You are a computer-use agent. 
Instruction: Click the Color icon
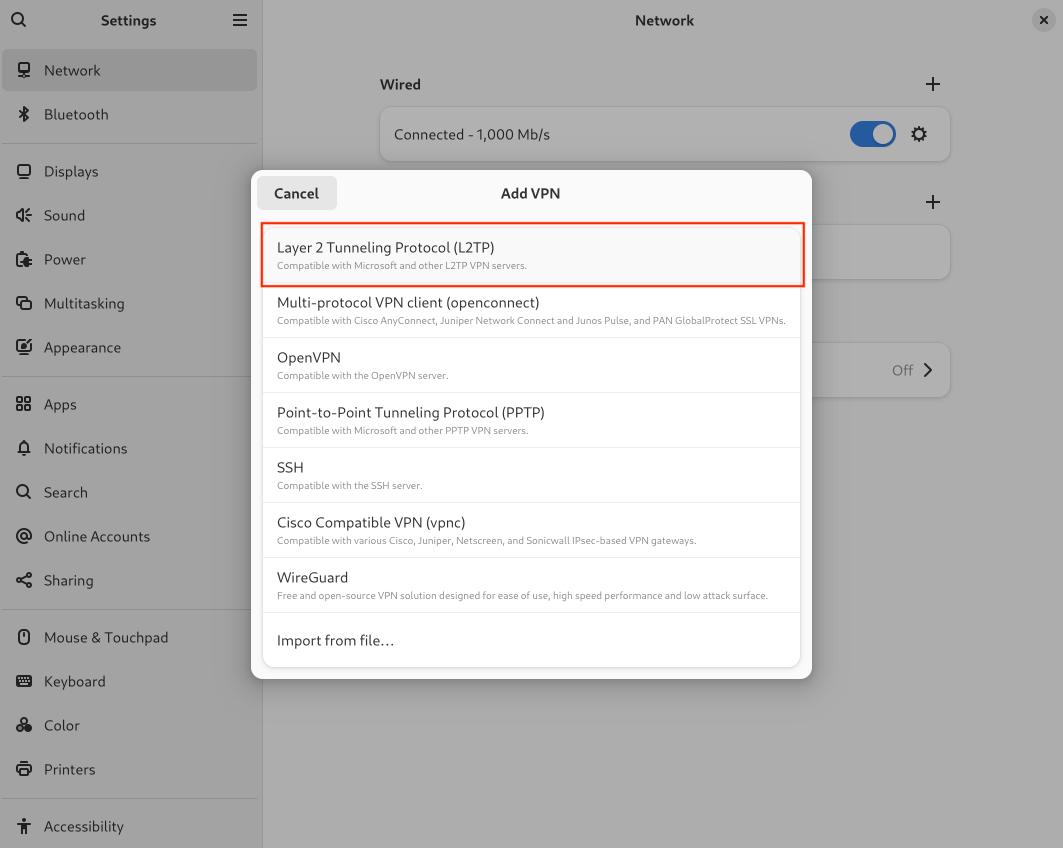(x=24, y=725)
